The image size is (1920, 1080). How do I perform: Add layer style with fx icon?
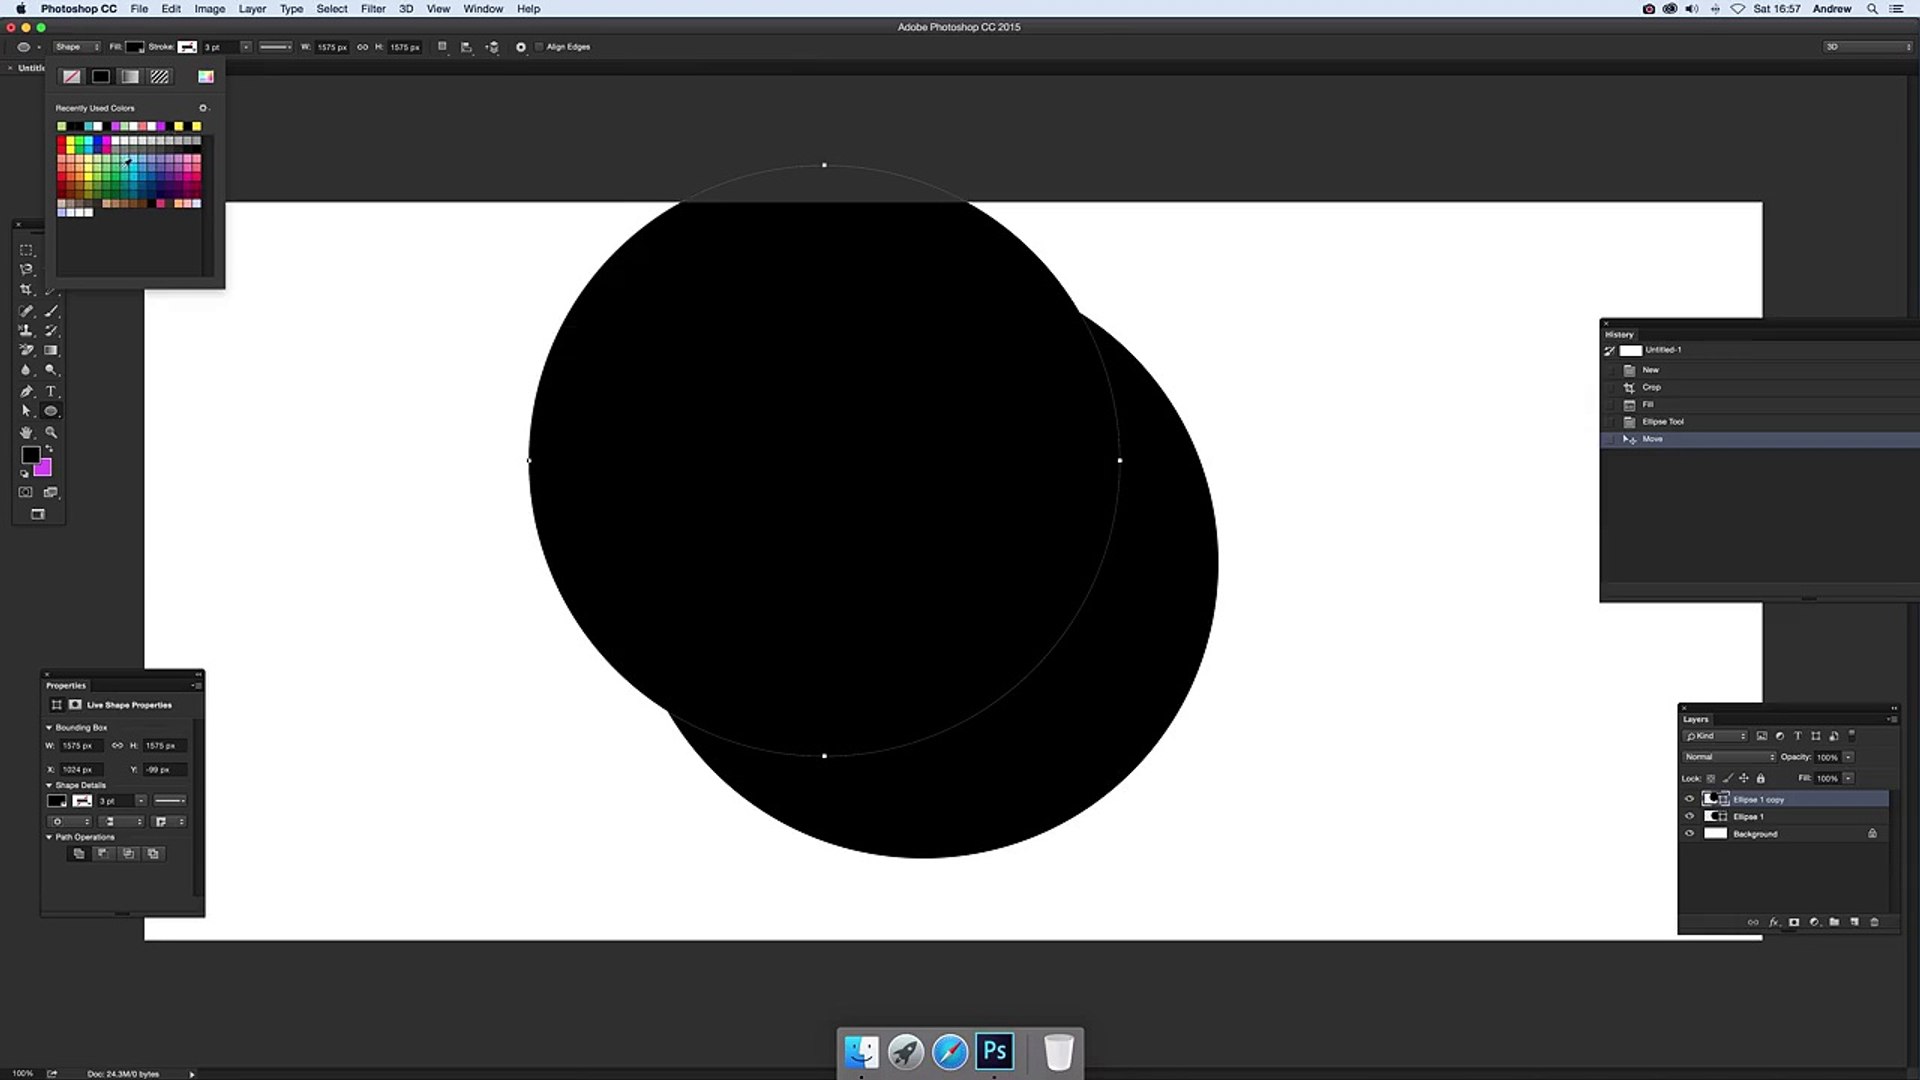coord(1773,922)
